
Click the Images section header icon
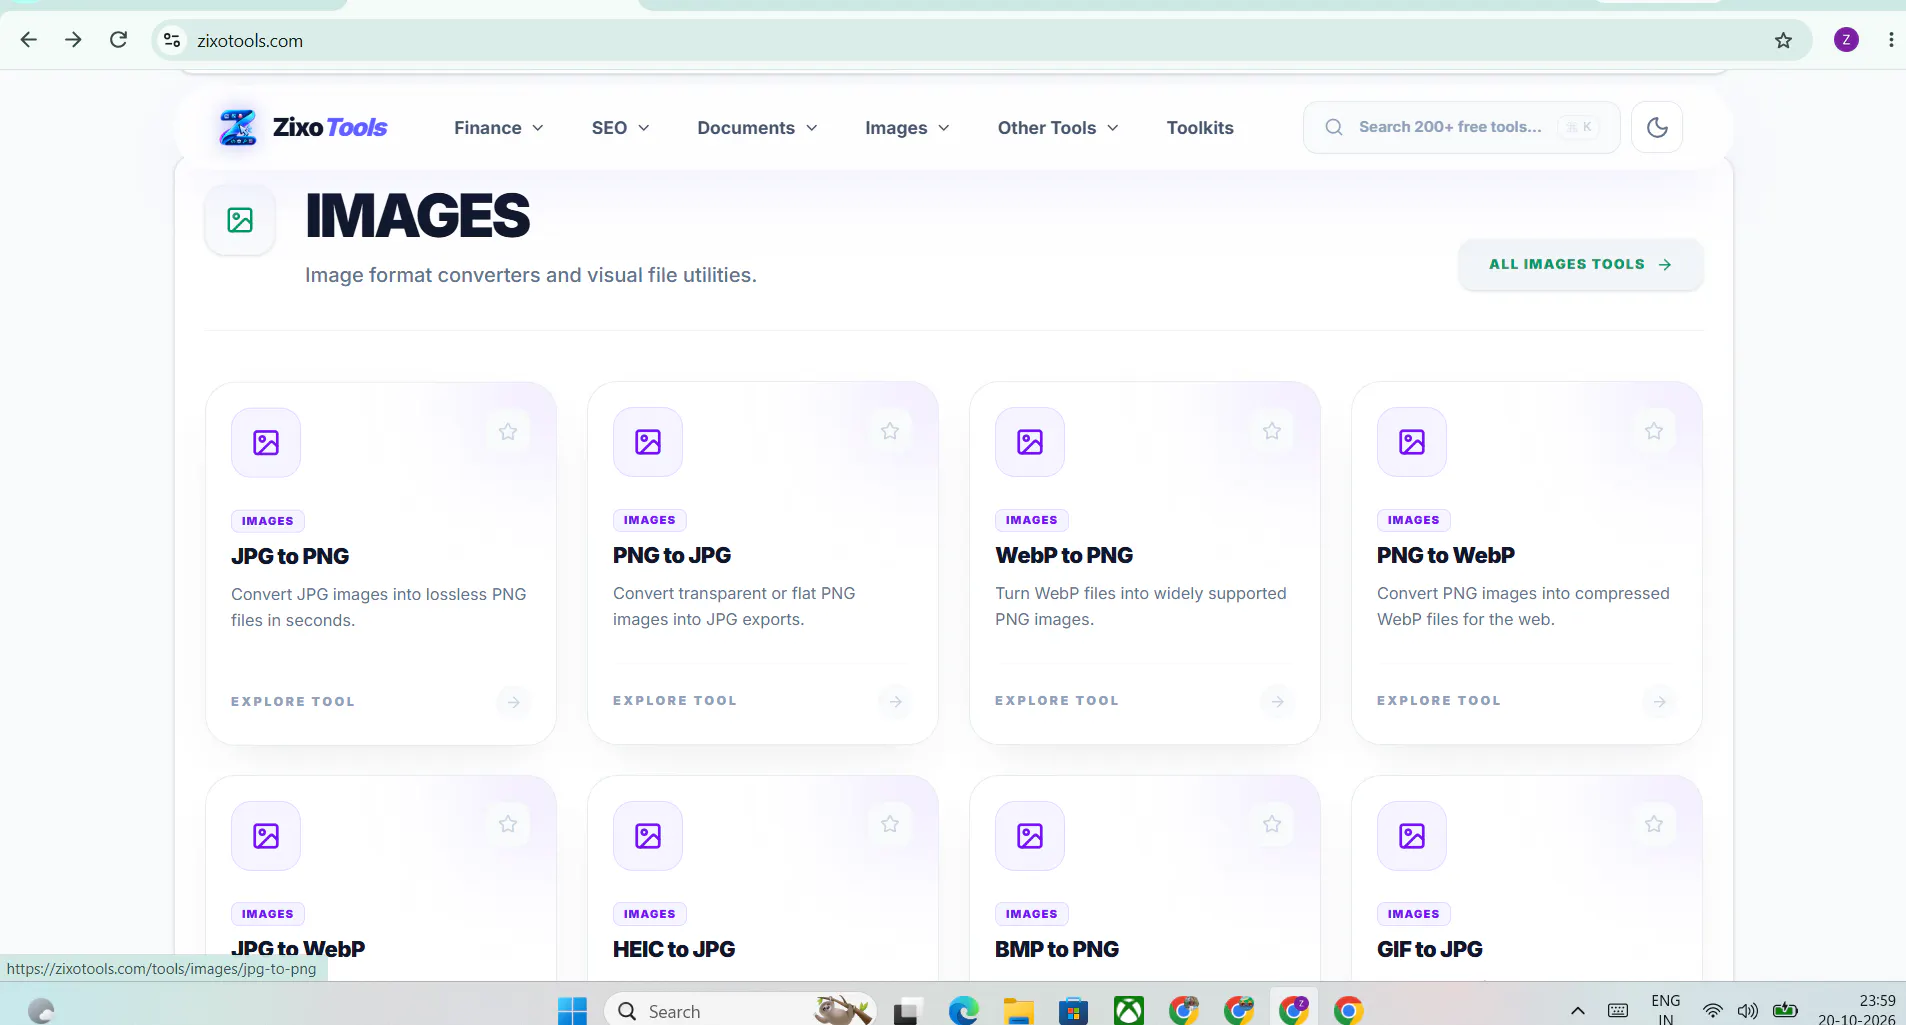[240, 220]
